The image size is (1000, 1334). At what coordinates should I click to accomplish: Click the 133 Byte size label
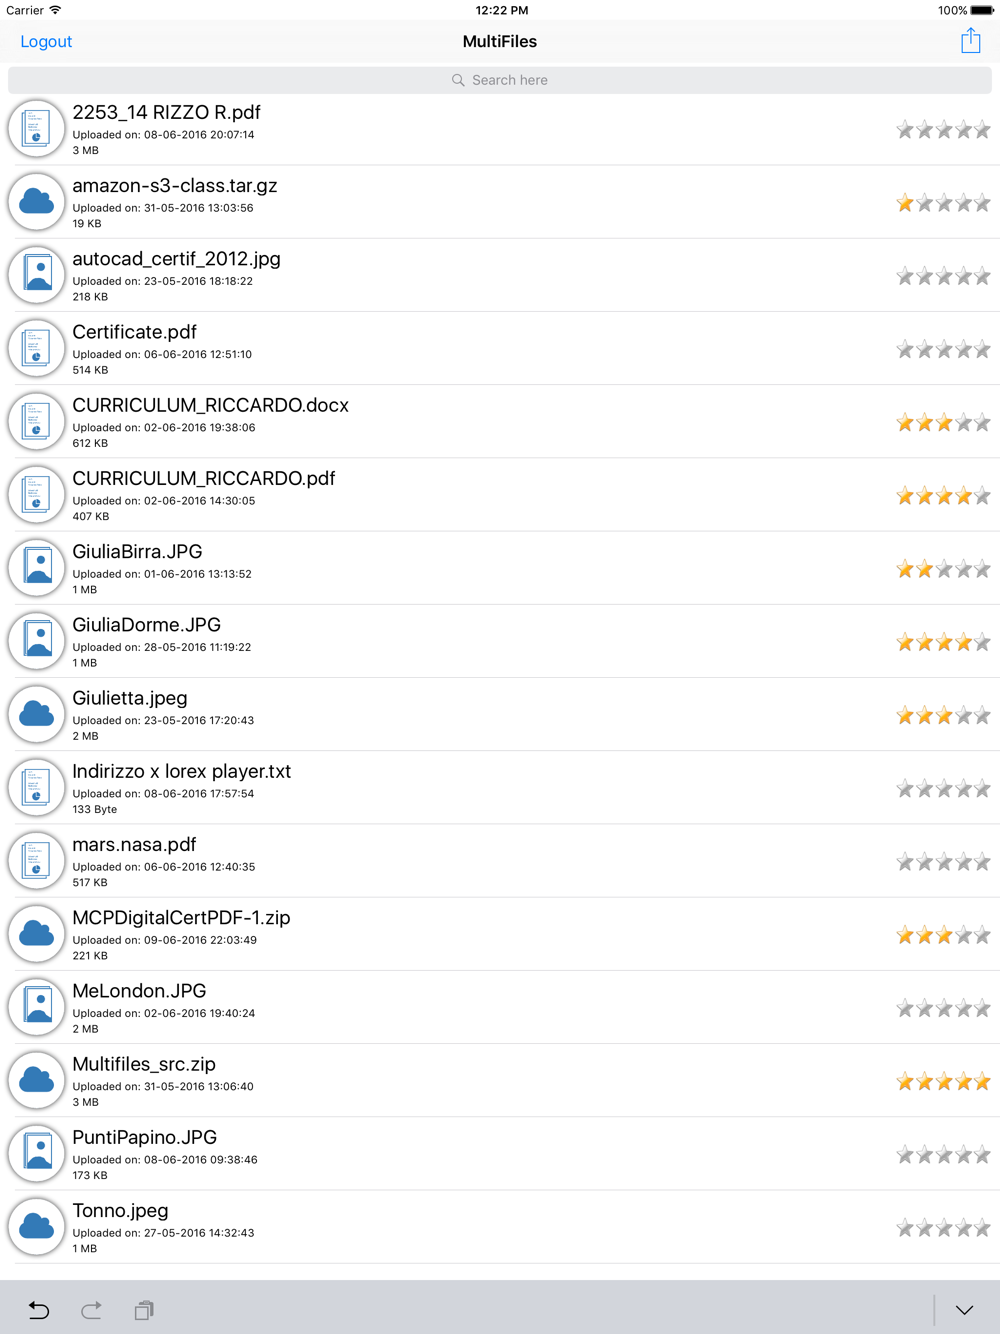[95, 809]
